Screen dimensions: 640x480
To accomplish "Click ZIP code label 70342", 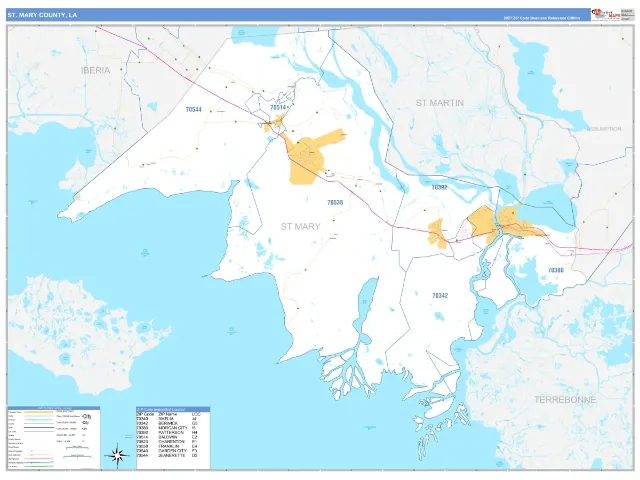I will pos(440,295).
